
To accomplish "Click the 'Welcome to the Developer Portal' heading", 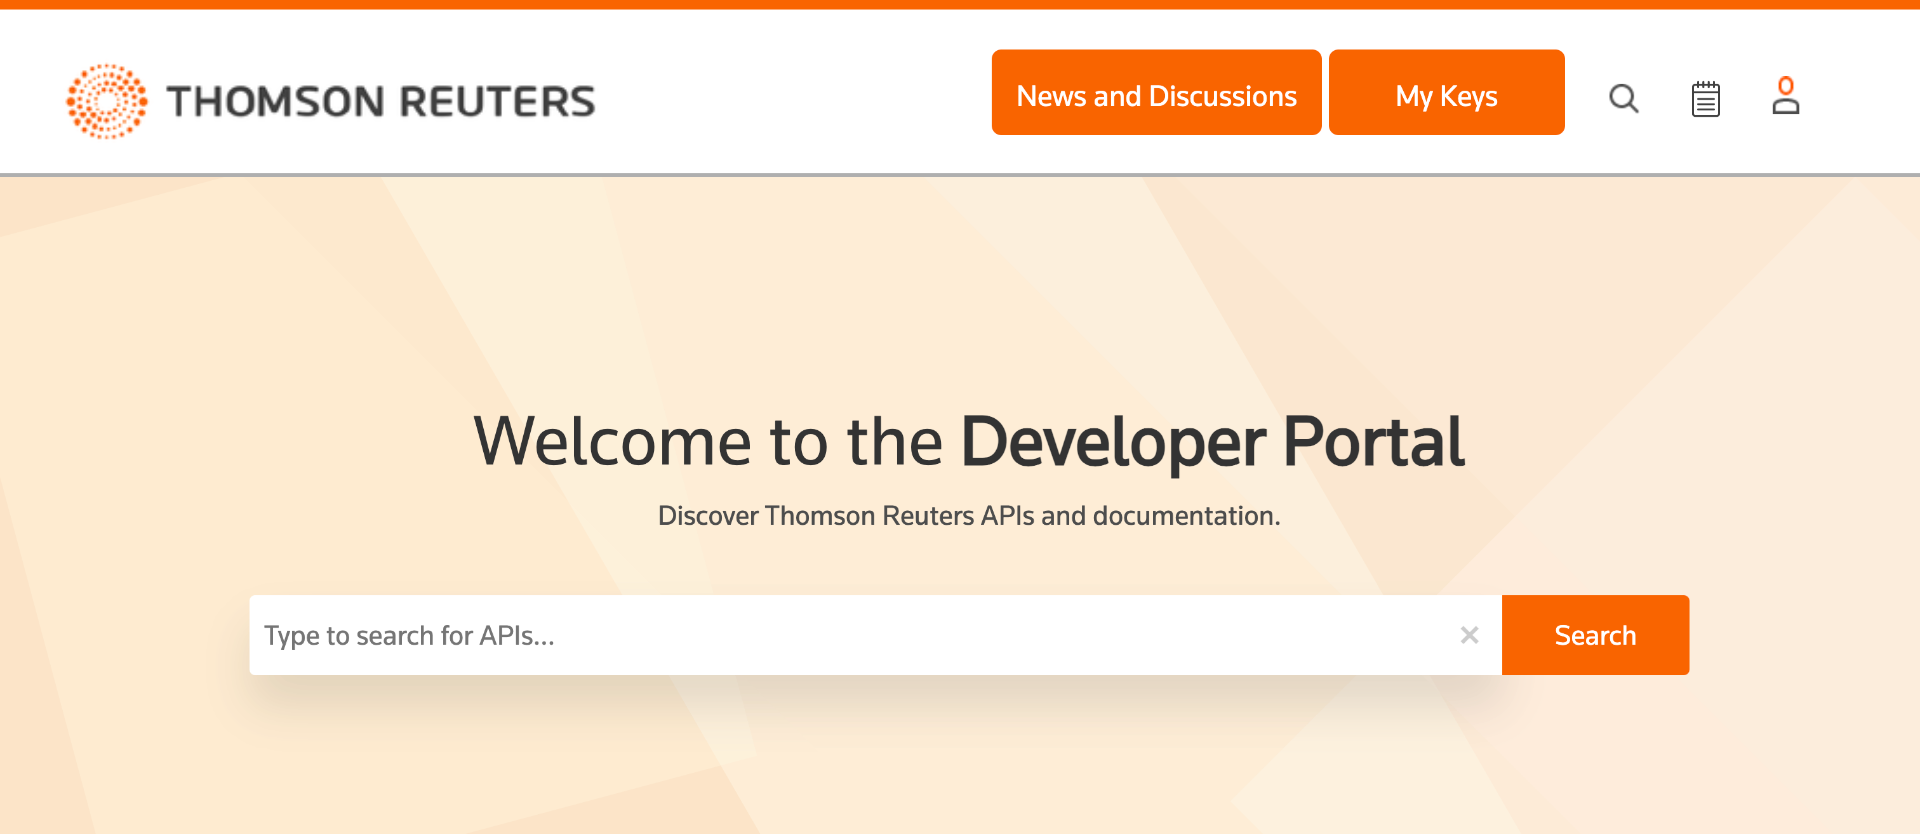I will click(969, 442).
